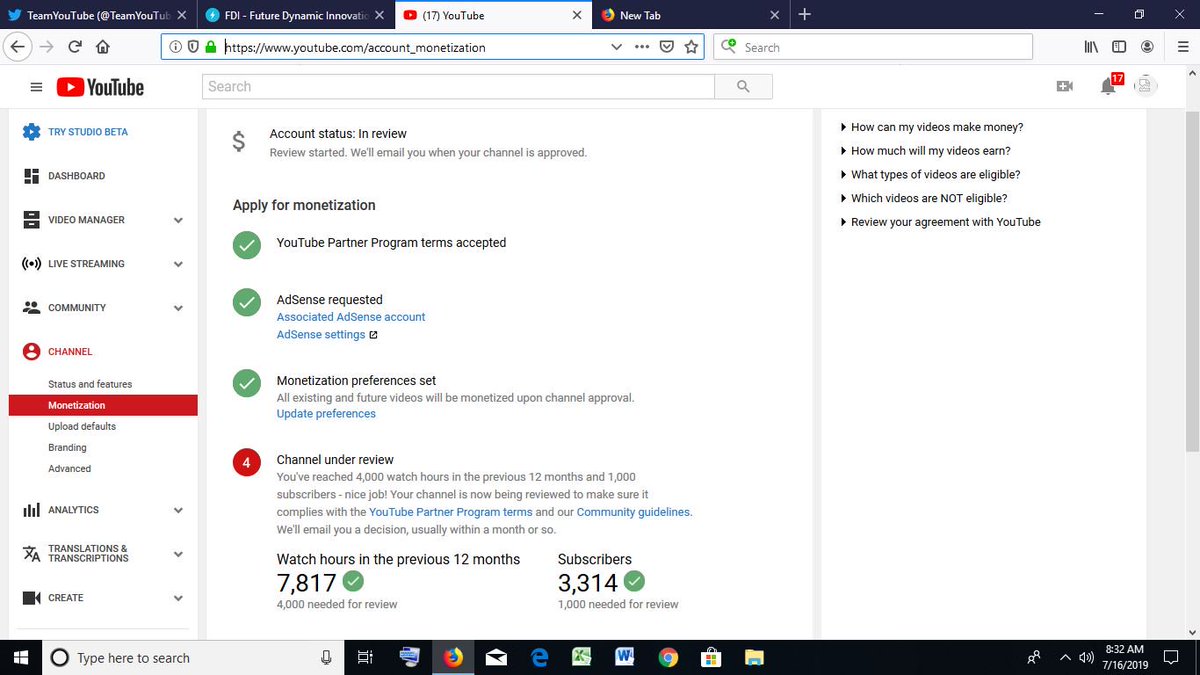Expand the Create section
The image size is (1200, 675).
[178, 598]
